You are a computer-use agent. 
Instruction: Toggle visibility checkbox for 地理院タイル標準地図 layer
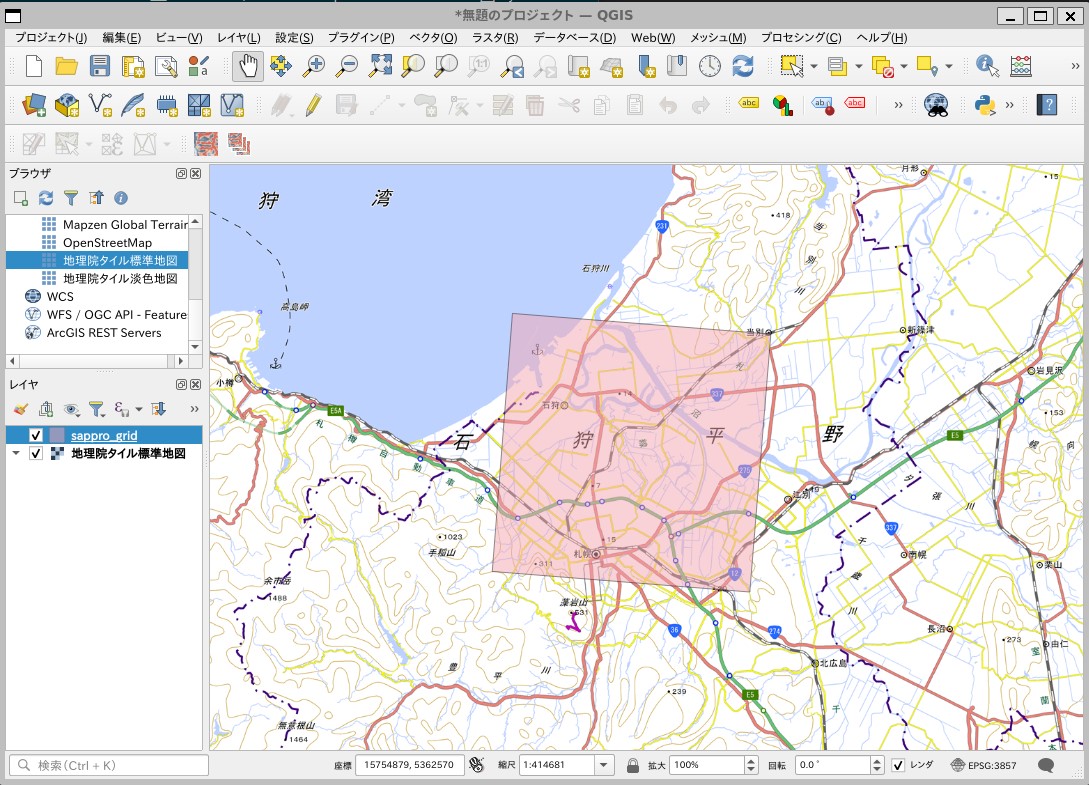(36, 454)
